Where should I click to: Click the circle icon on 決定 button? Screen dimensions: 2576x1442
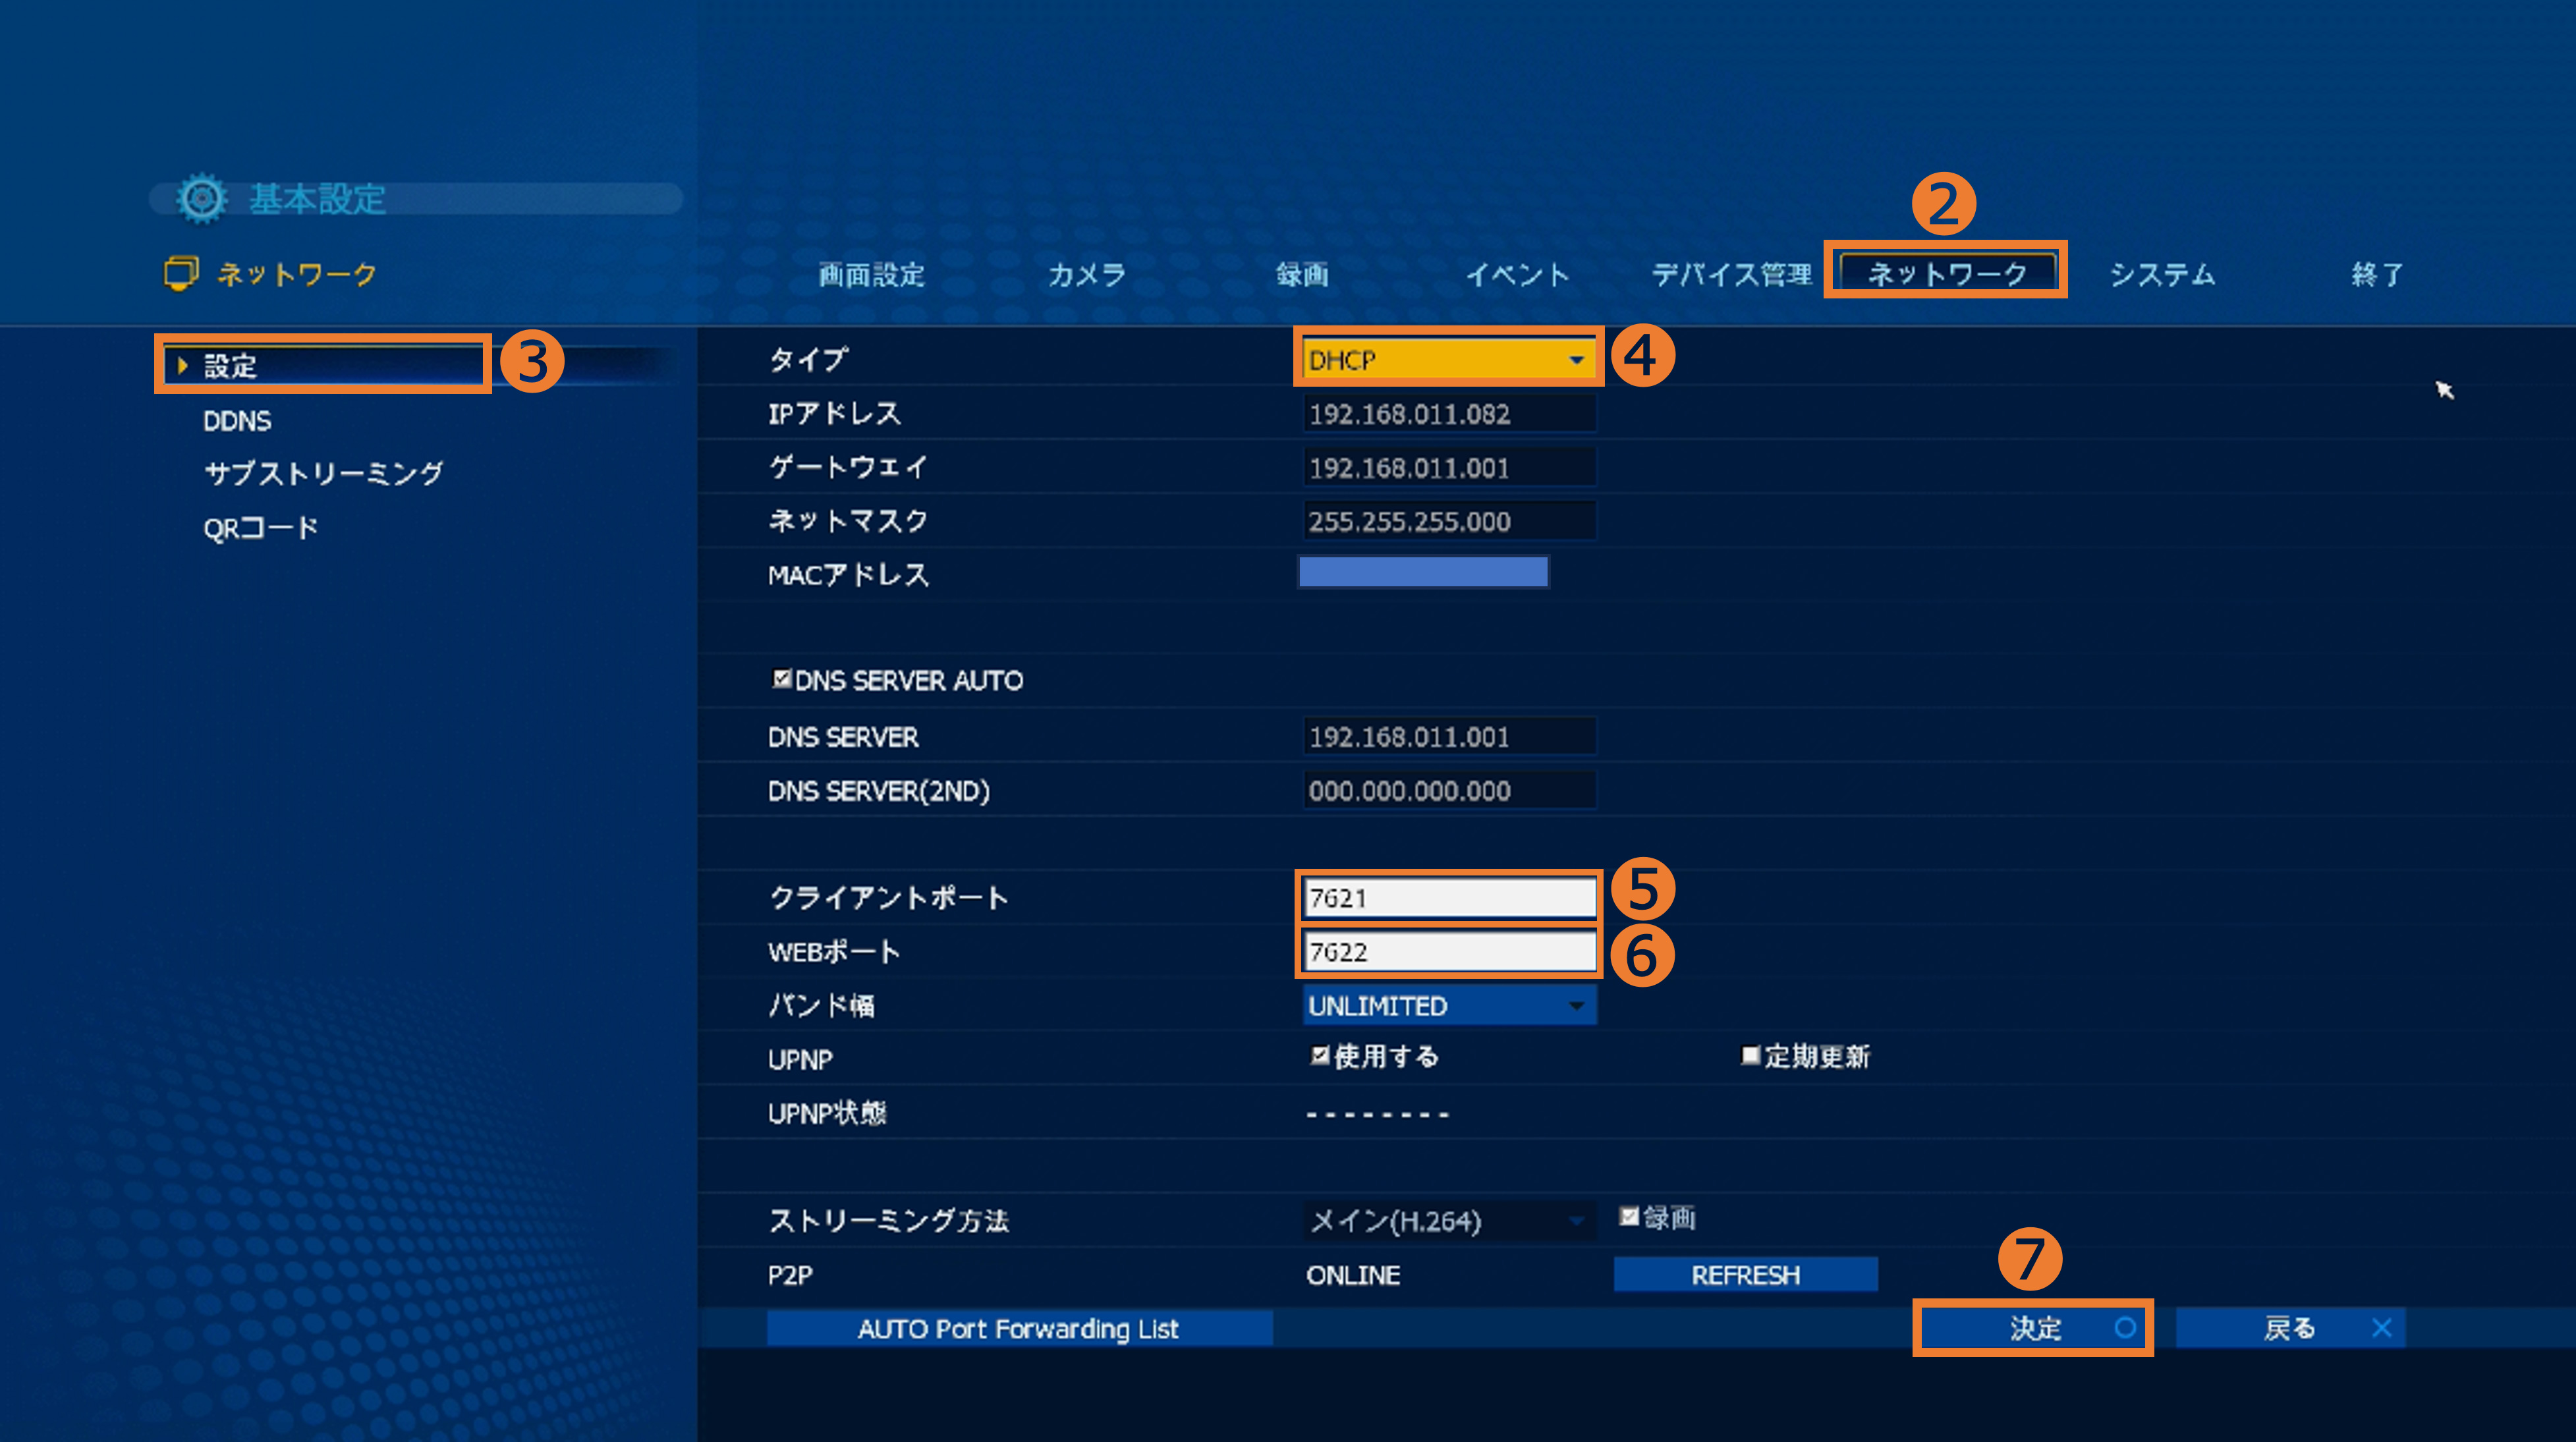tap(2125, 1328)
